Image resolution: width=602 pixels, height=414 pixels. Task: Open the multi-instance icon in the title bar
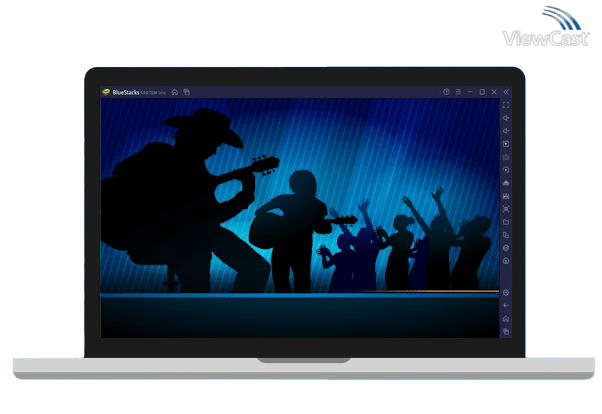click(187, 92)
